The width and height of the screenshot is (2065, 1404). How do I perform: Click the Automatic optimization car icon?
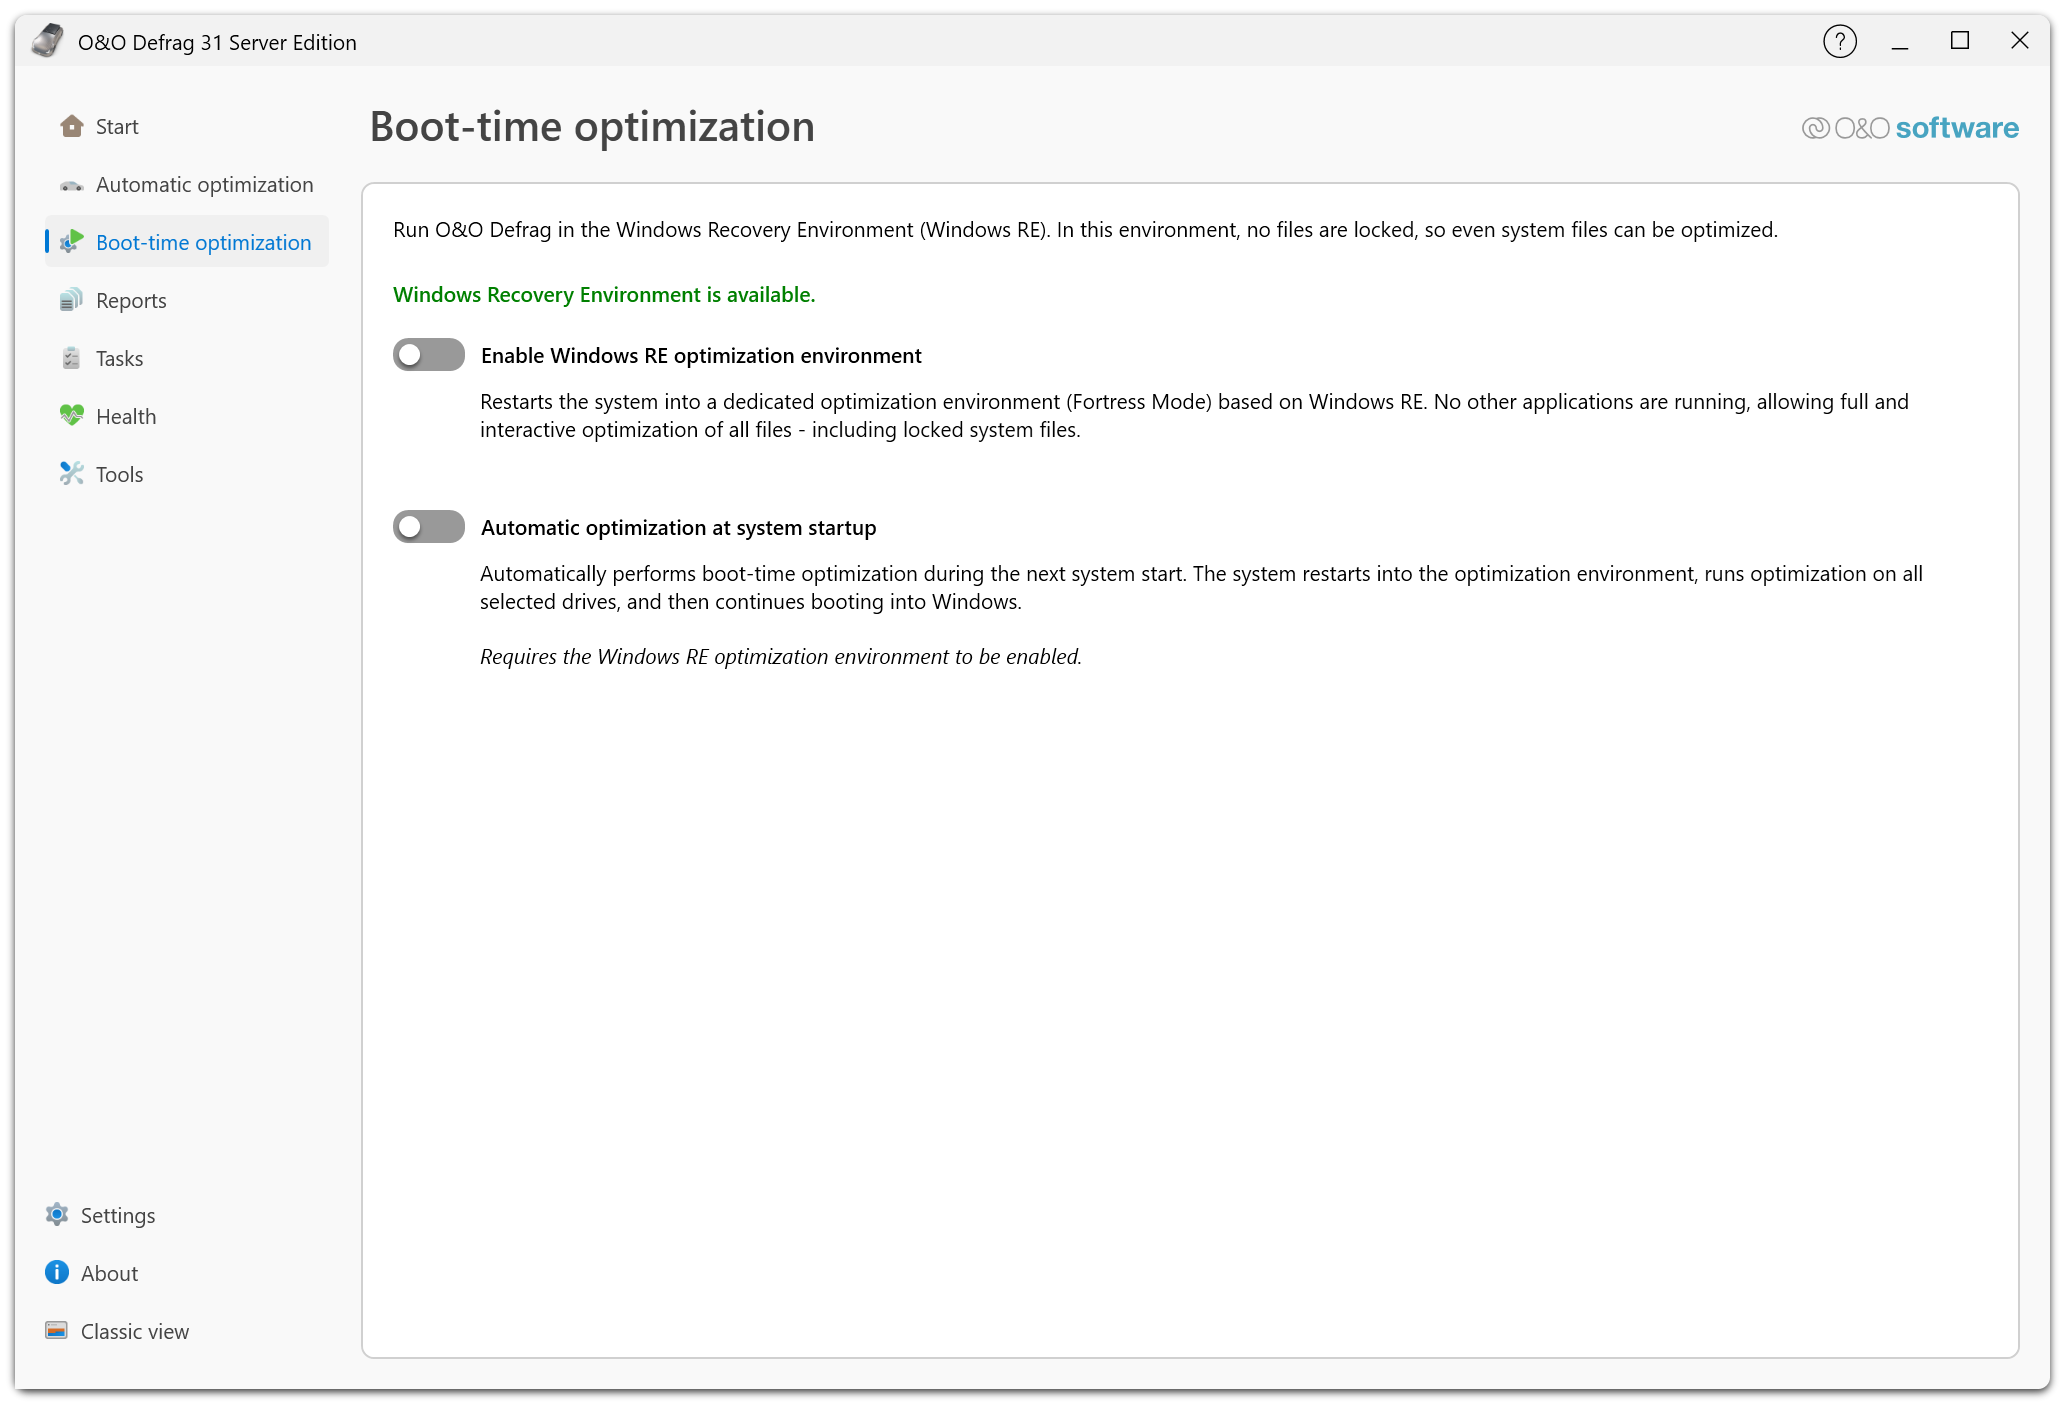(71, 185)
